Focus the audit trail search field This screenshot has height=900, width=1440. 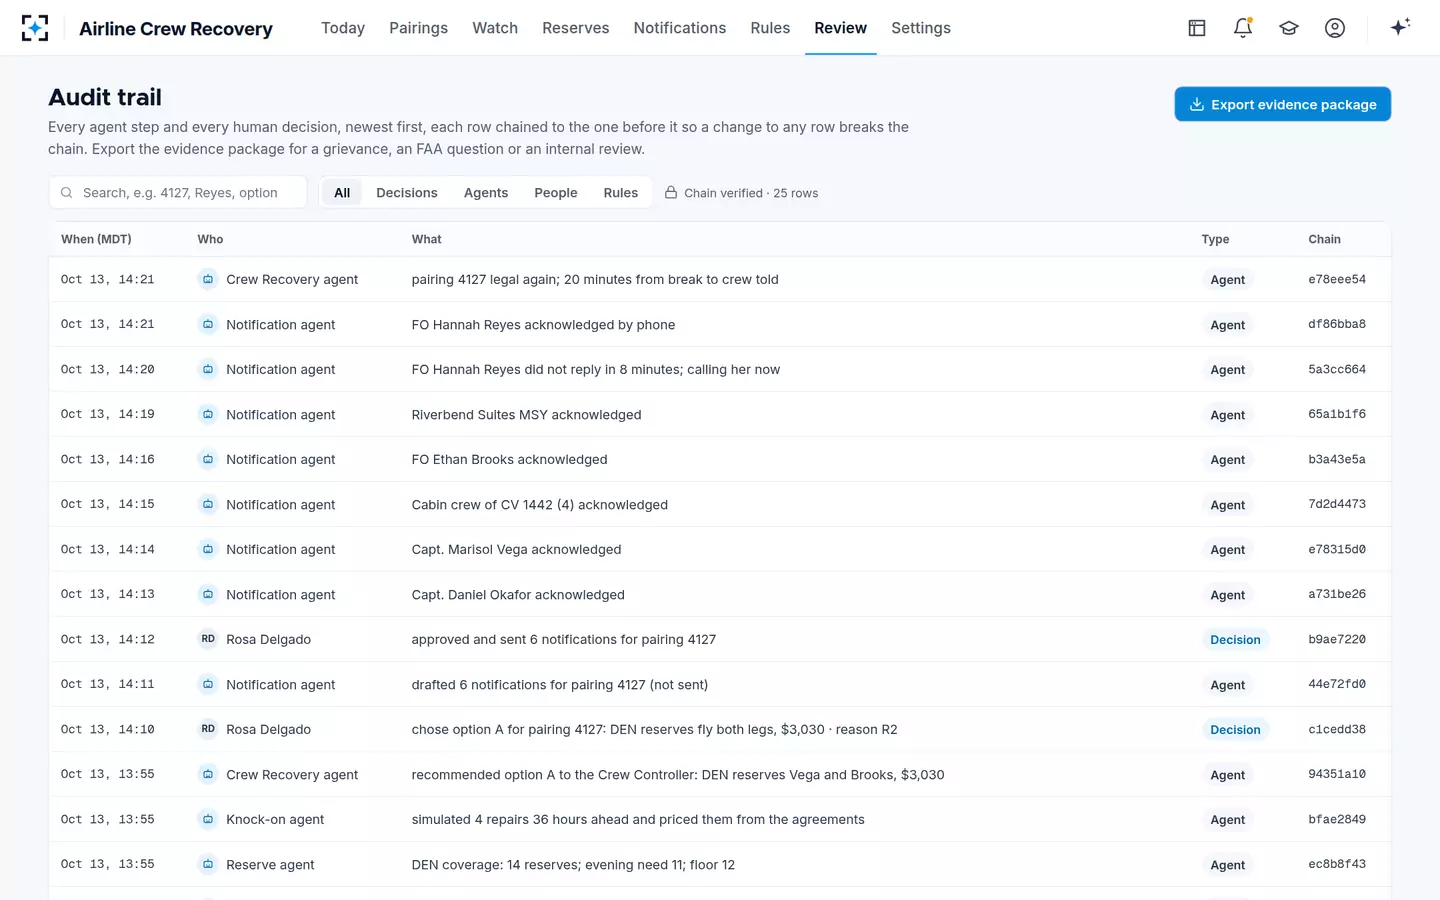pos(178,193)
